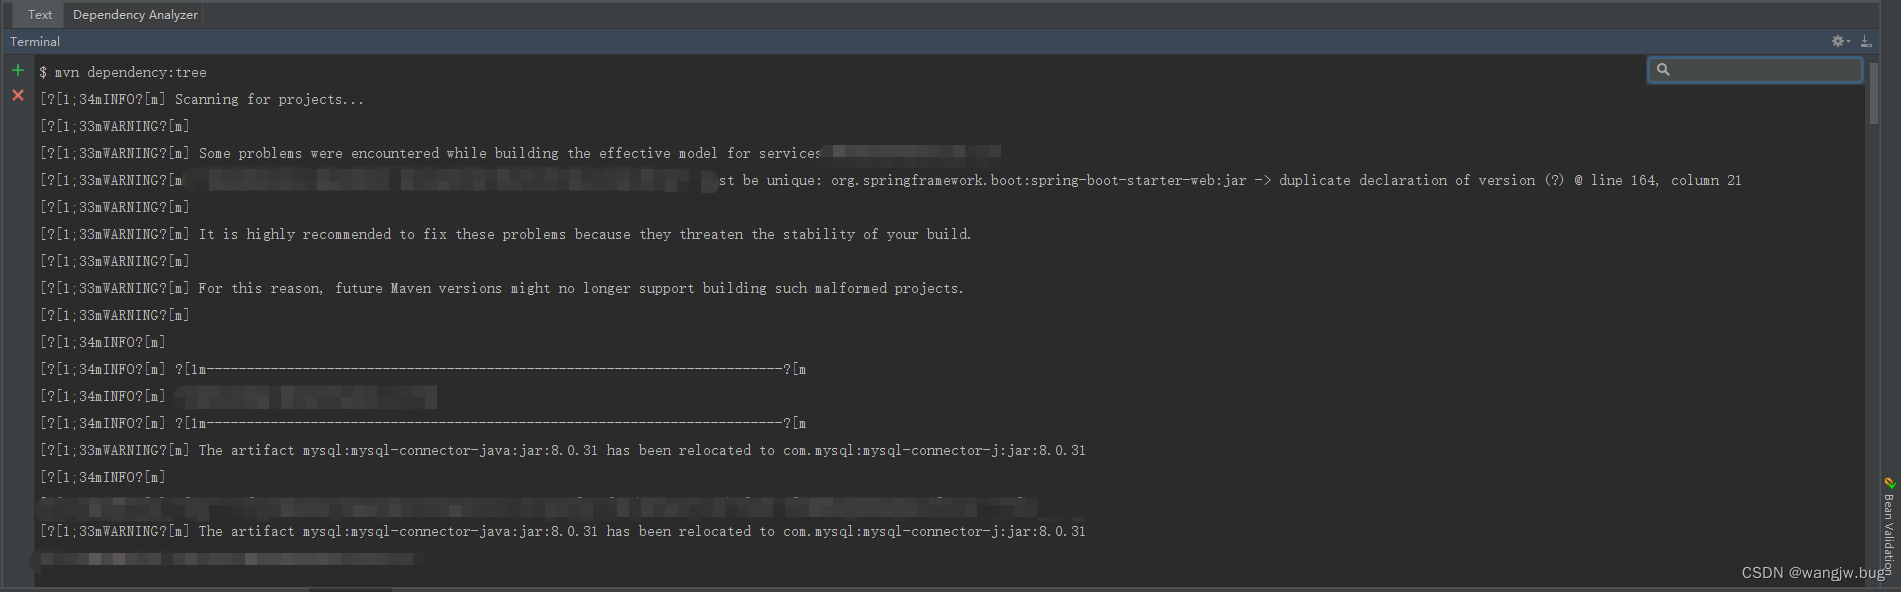Click the CSDN wangjw.bug watermark text
The width and height of the screenshot is (1901, 592).
(1810, 572)
